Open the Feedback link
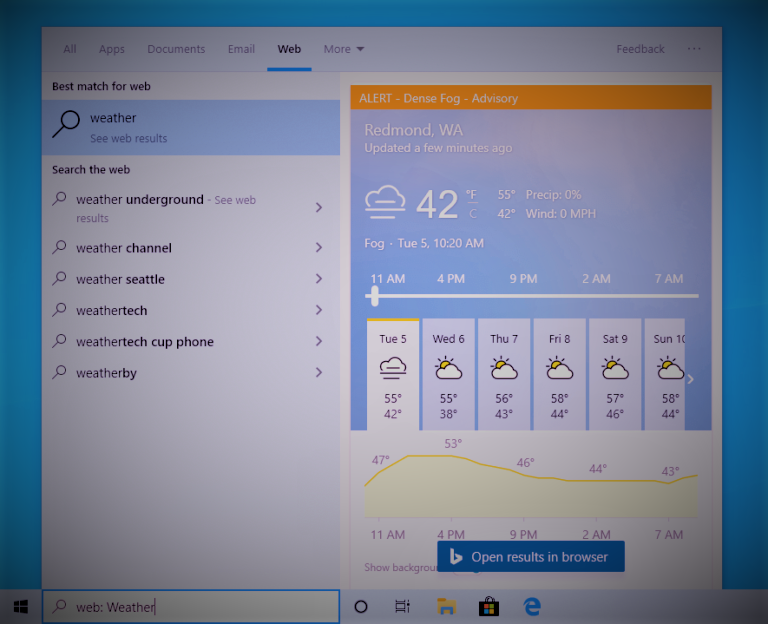The height and width of the screenshot is (624, 768). (x=640, y=49)
